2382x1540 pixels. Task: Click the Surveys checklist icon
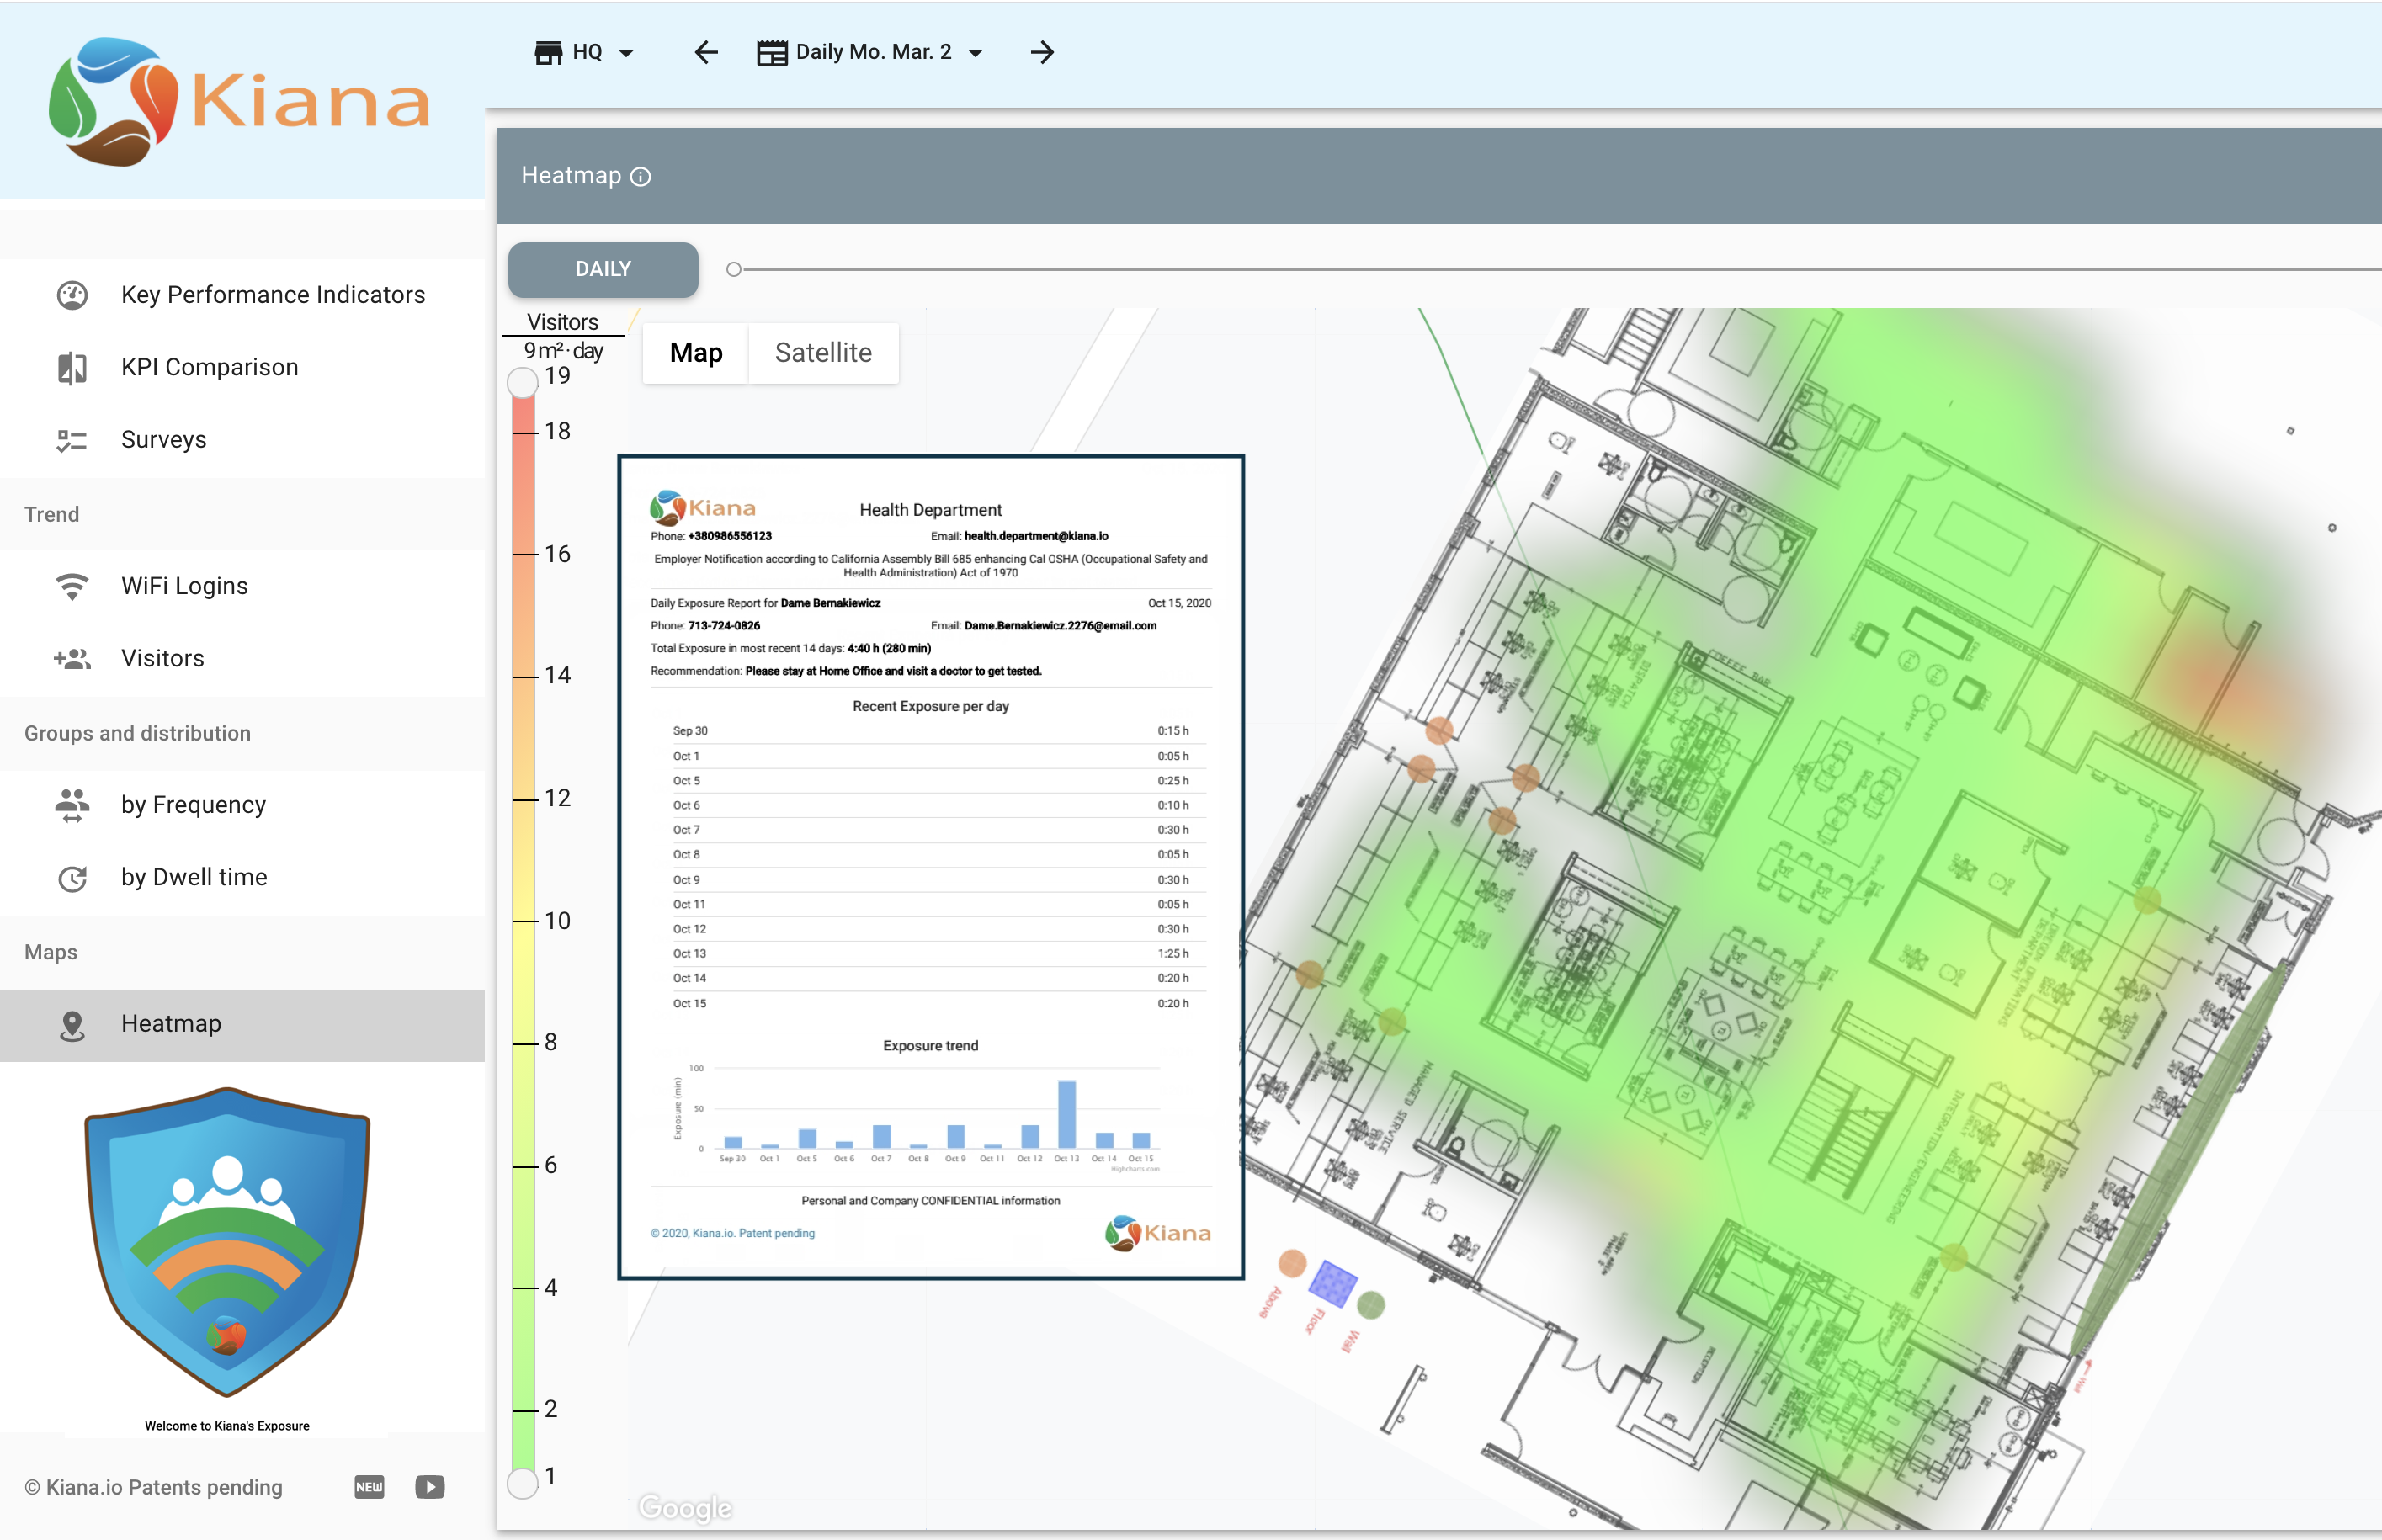[x=72, y=440]
